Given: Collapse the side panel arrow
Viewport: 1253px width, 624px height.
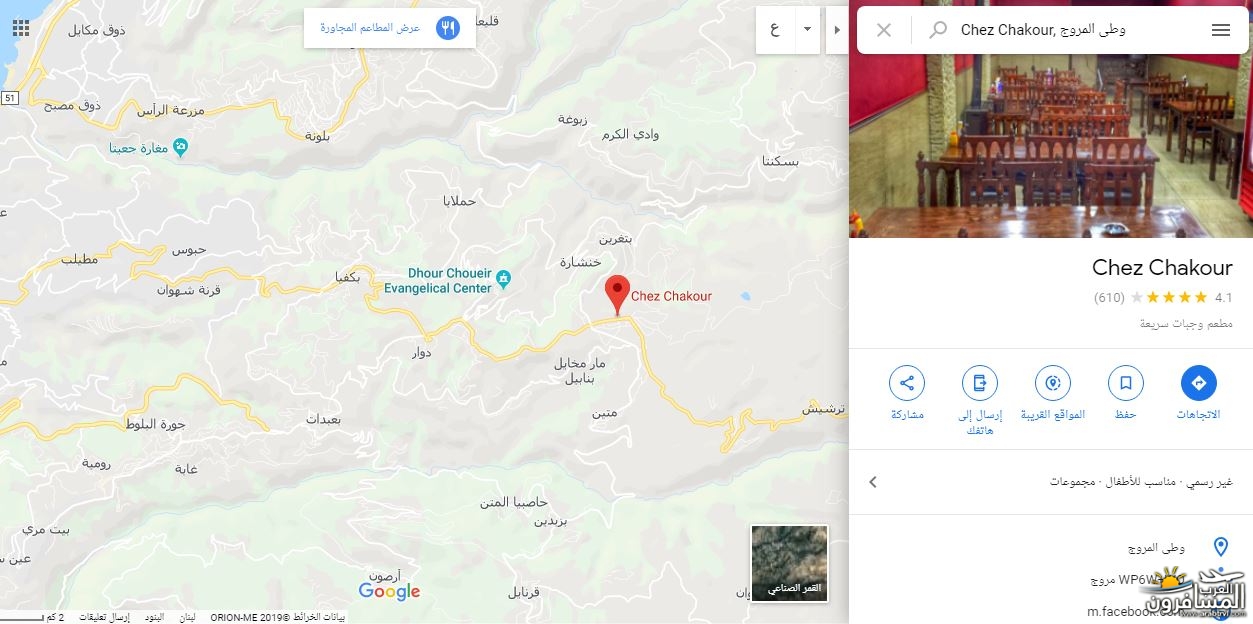Looking at the screenshot, I should tap(837, 30).
